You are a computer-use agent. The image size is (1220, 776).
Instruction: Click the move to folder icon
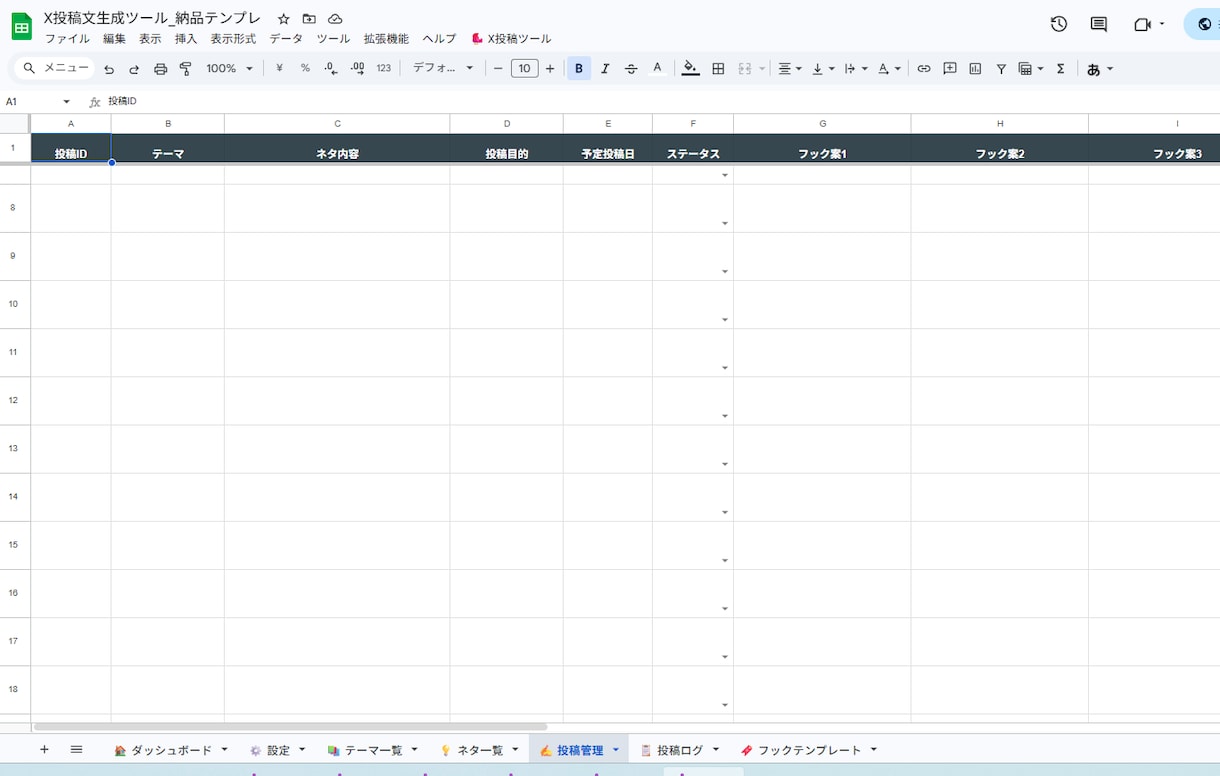coord(309,19)
